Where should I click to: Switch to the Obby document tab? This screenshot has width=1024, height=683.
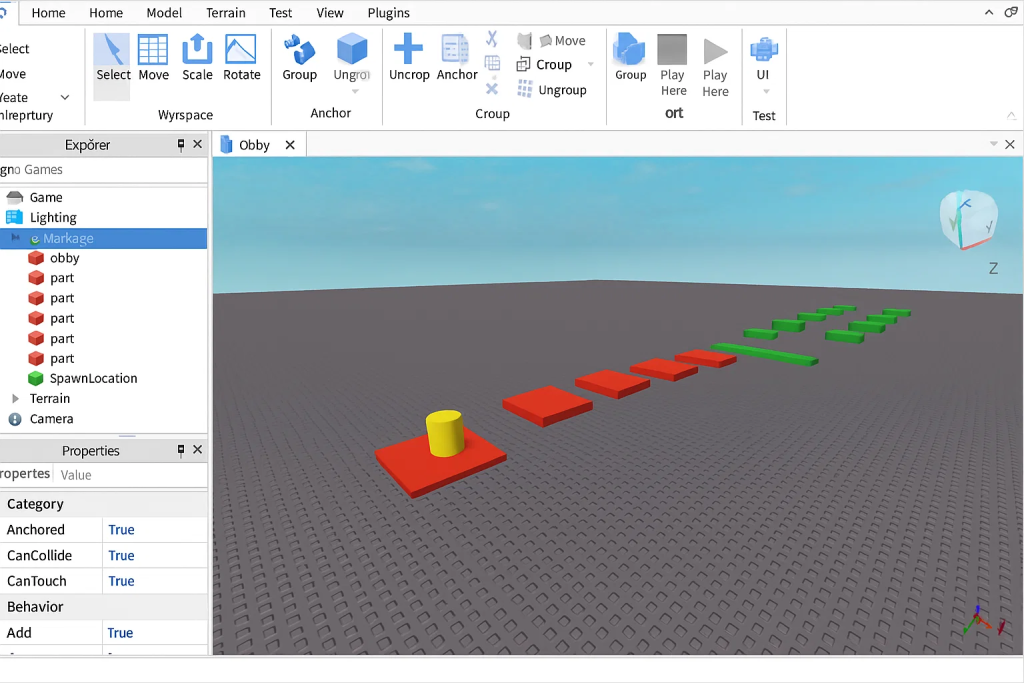pyautogui.click(x=254, y=145)
